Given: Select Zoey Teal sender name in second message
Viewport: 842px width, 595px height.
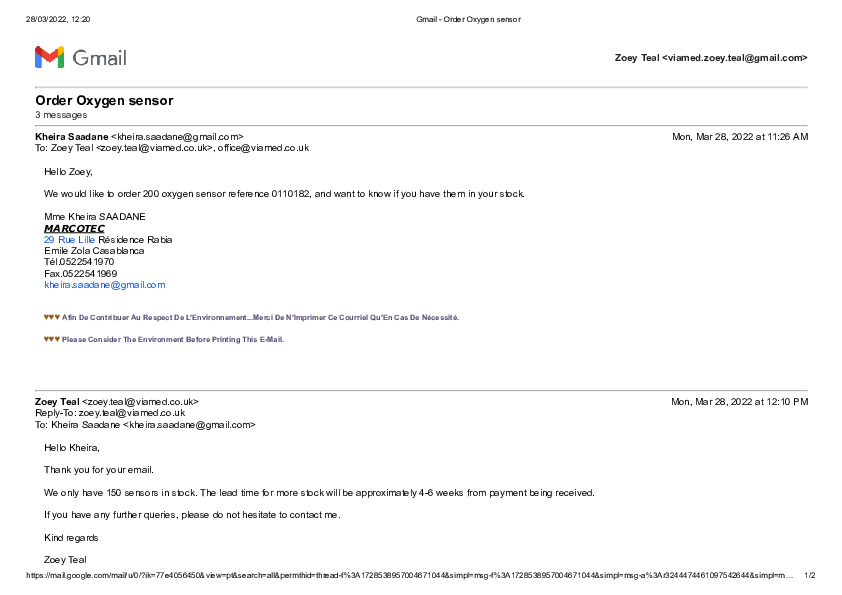Looking at the screenshot, I should [57, 401].
